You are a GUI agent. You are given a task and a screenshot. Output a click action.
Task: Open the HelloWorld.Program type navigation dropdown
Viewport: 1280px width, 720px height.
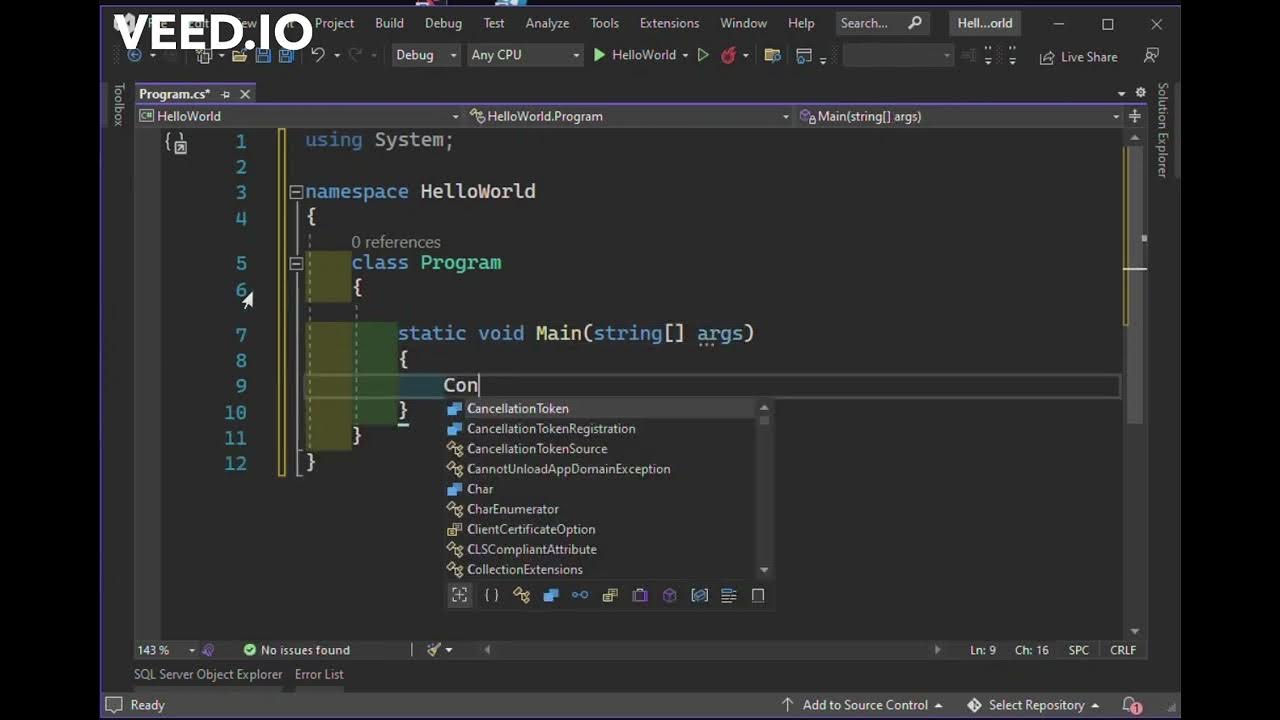point(630,116)
